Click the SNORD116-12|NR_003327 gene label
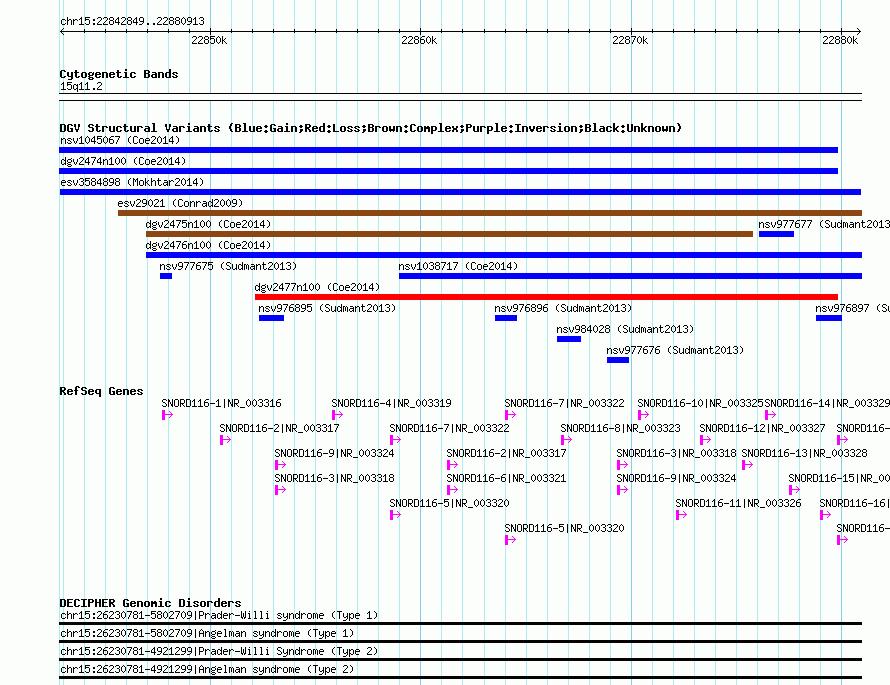Image resolution: width=890 pixels, height=685 pixels. point(762,428)
